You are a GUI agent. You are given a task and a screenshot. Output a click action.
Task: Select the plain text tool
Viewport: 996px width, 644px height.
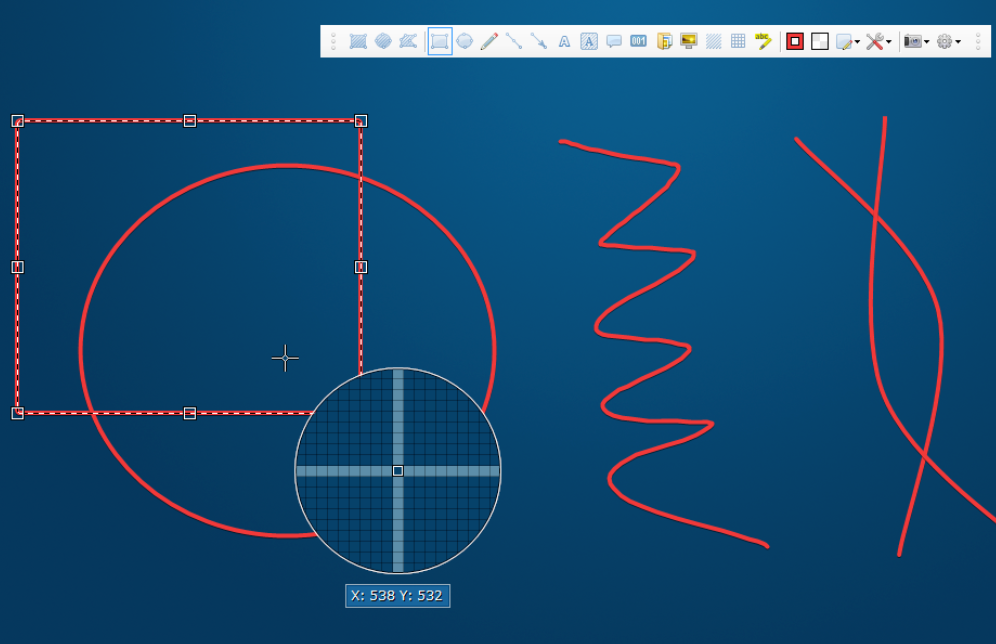(x=564, y=42)
